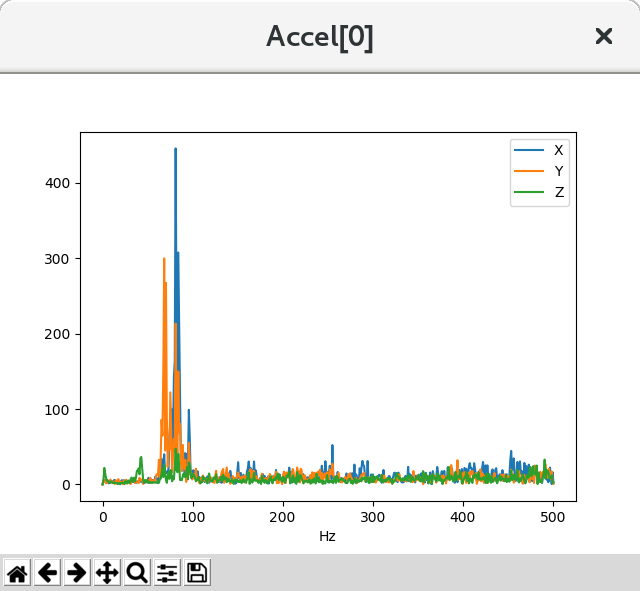Close the Accel[0] window

(x=604, y=36)
